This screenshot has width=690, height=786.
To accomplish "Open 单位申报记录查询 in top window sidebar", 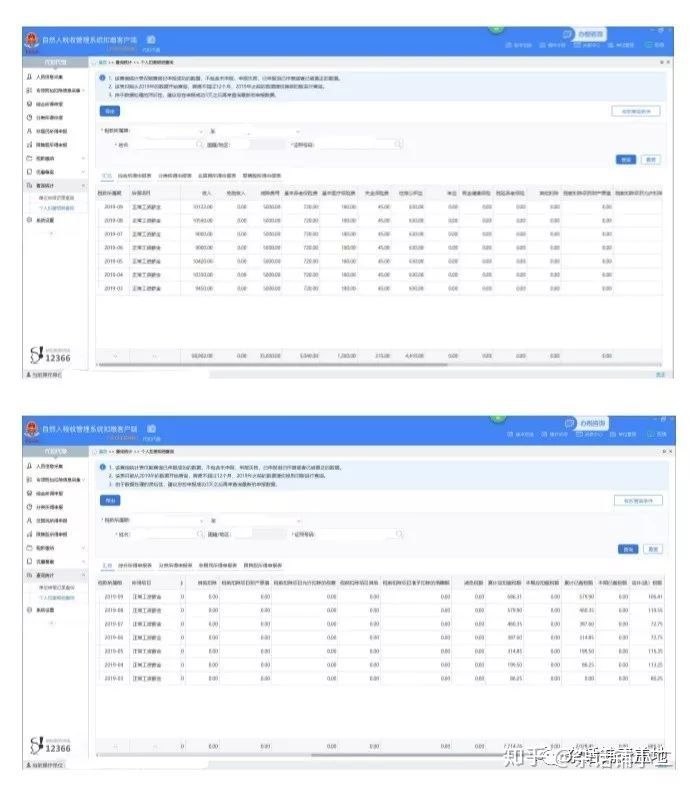I will pos(56,198).
